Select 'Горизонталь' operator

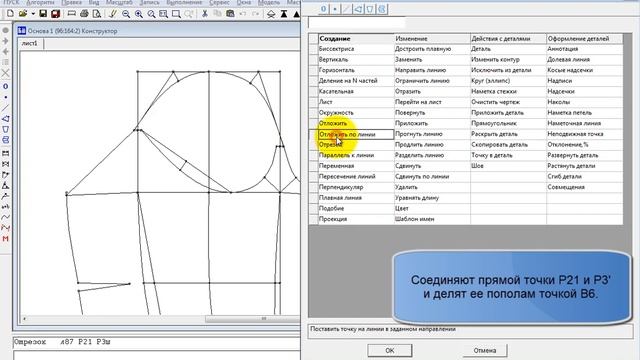click(x=356, y=70)
